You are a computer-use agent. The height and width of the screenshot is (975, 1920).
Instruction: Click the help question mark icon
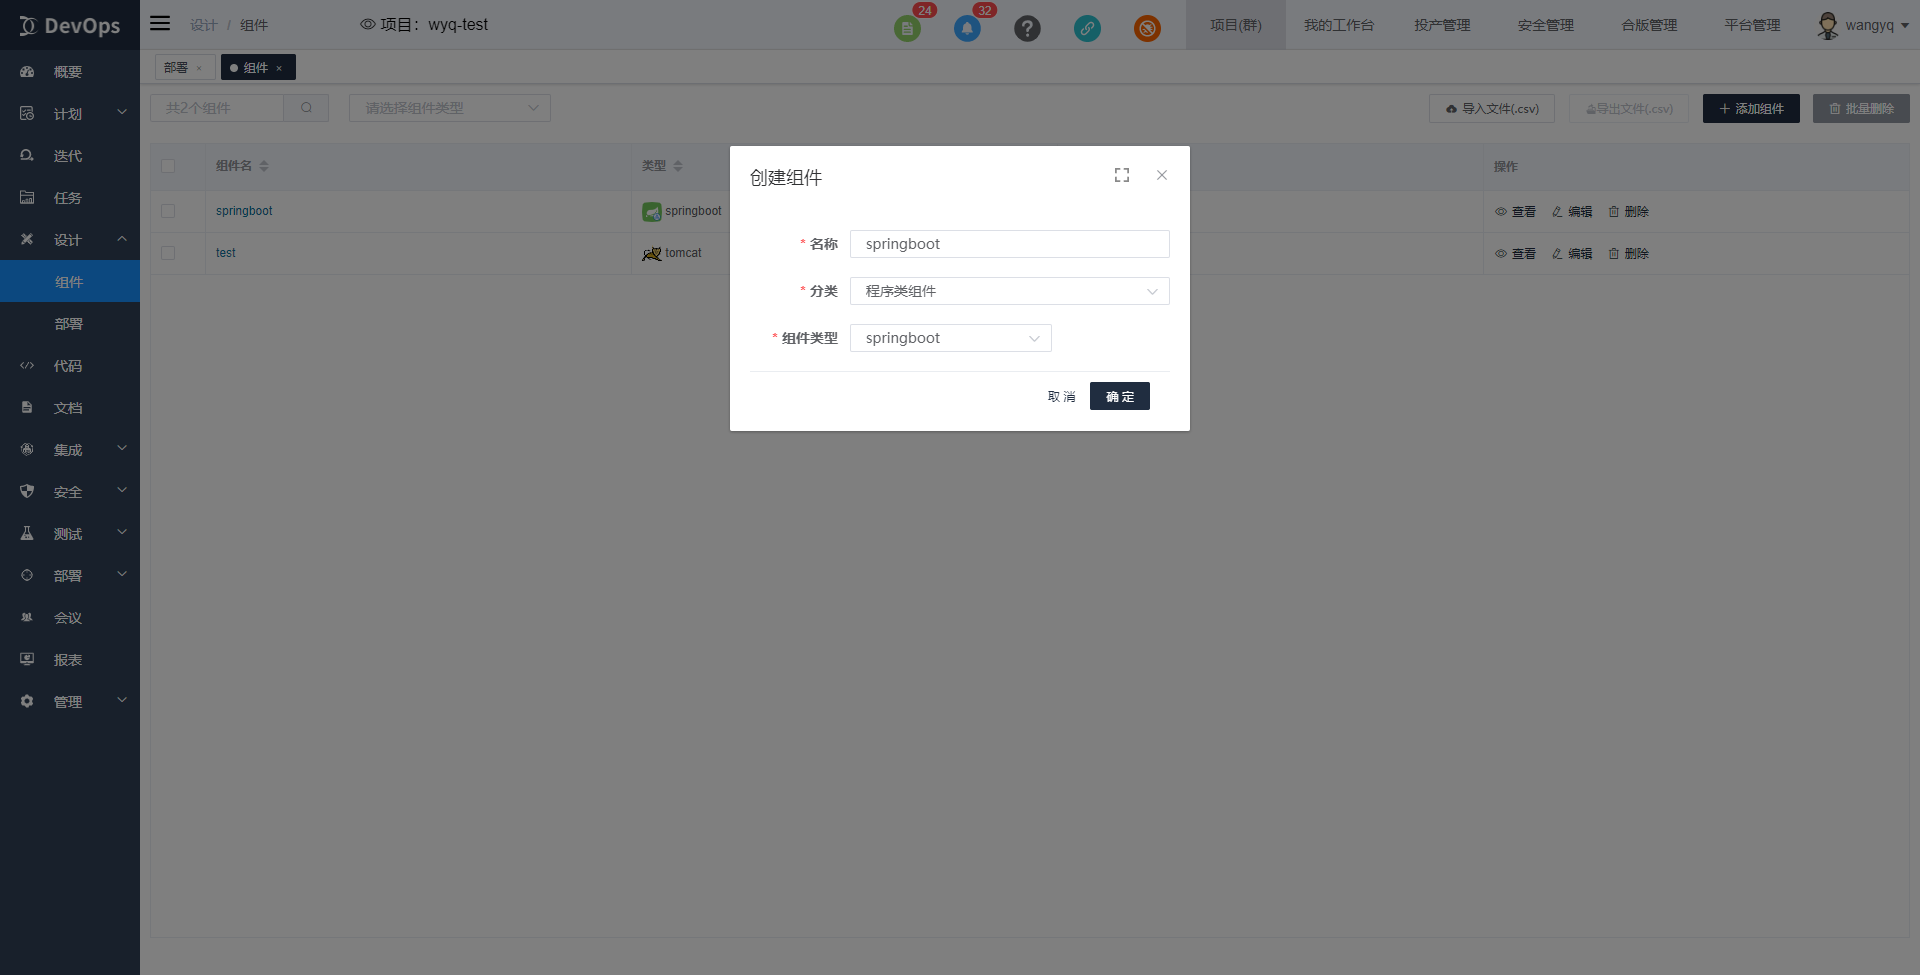1027,28
